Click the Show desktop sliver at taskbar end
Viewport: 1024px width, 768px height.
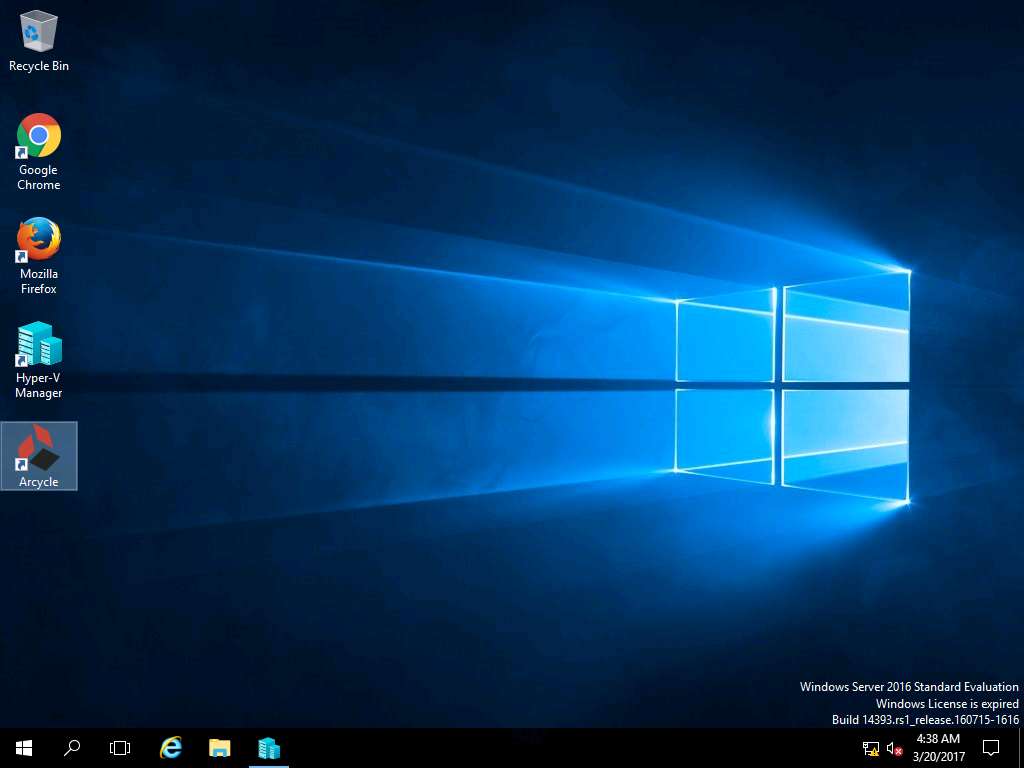1021,748
